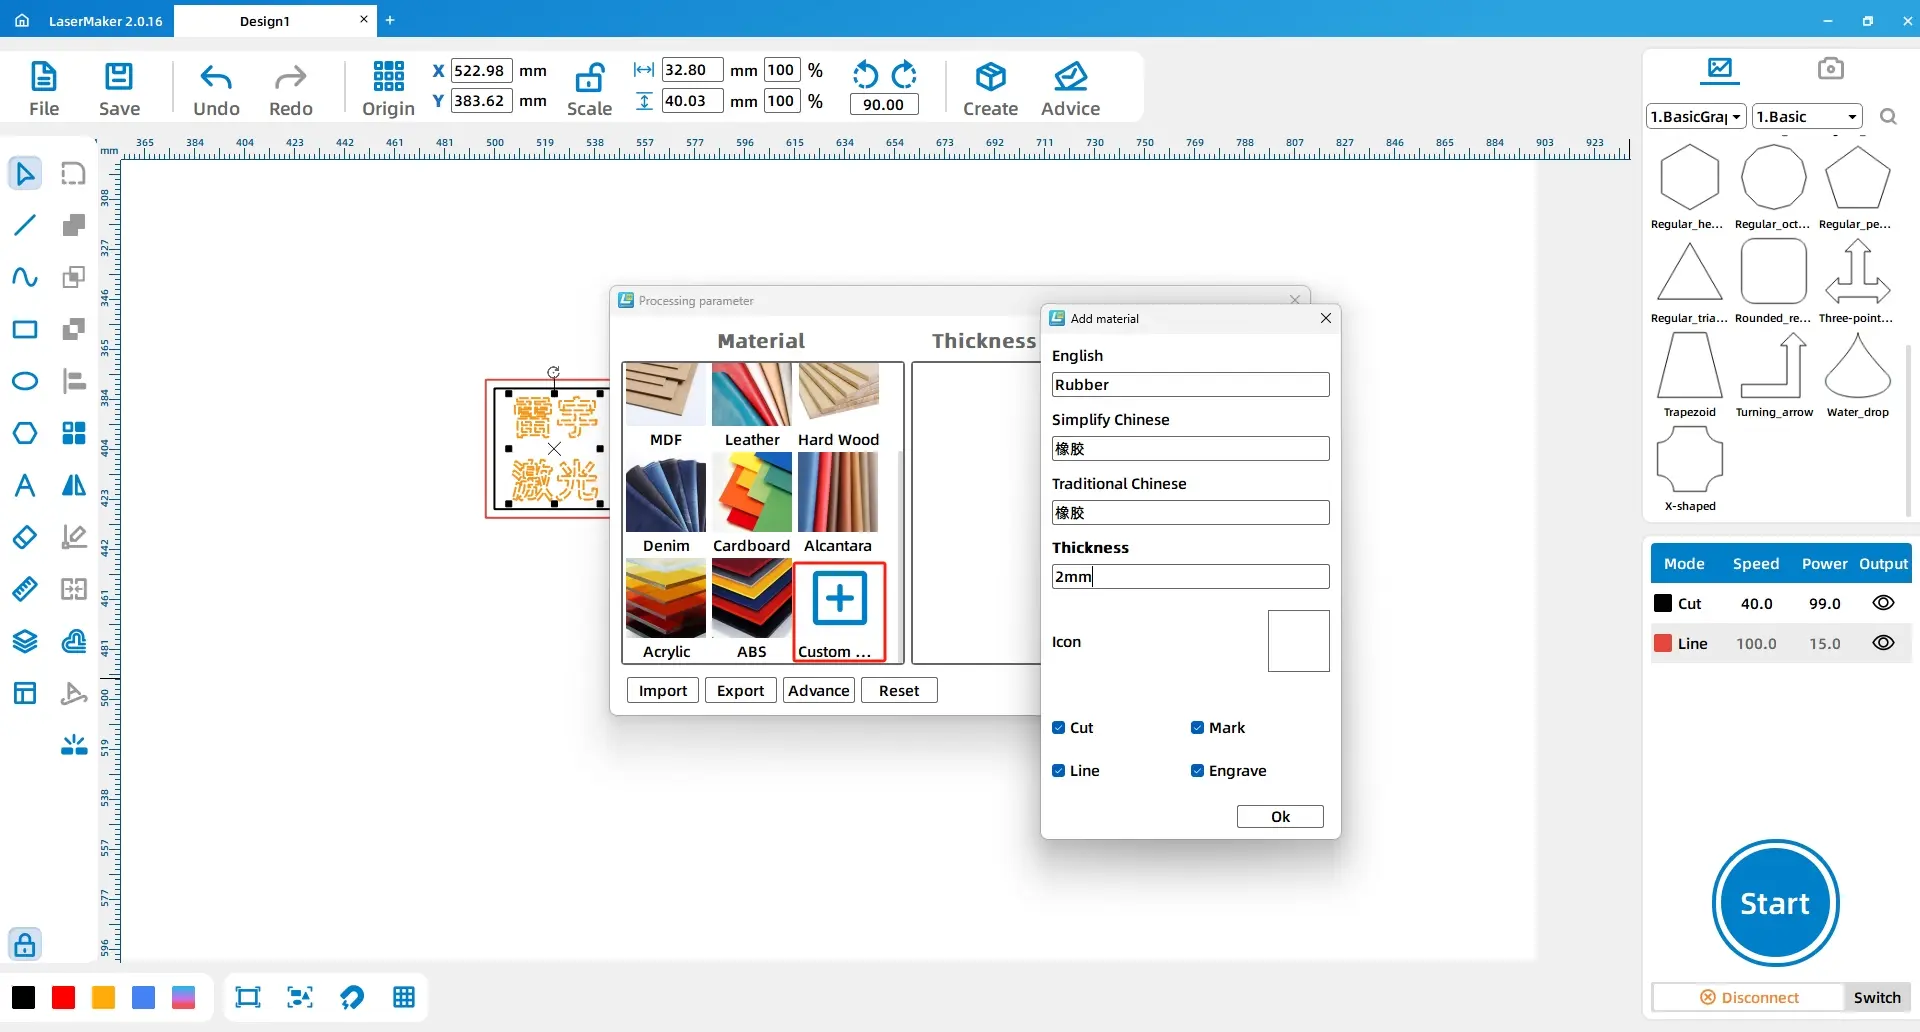This screenshot has width=1920, height=1032.
Task: Select the Ruler measure tool
Action: point(25,589)
